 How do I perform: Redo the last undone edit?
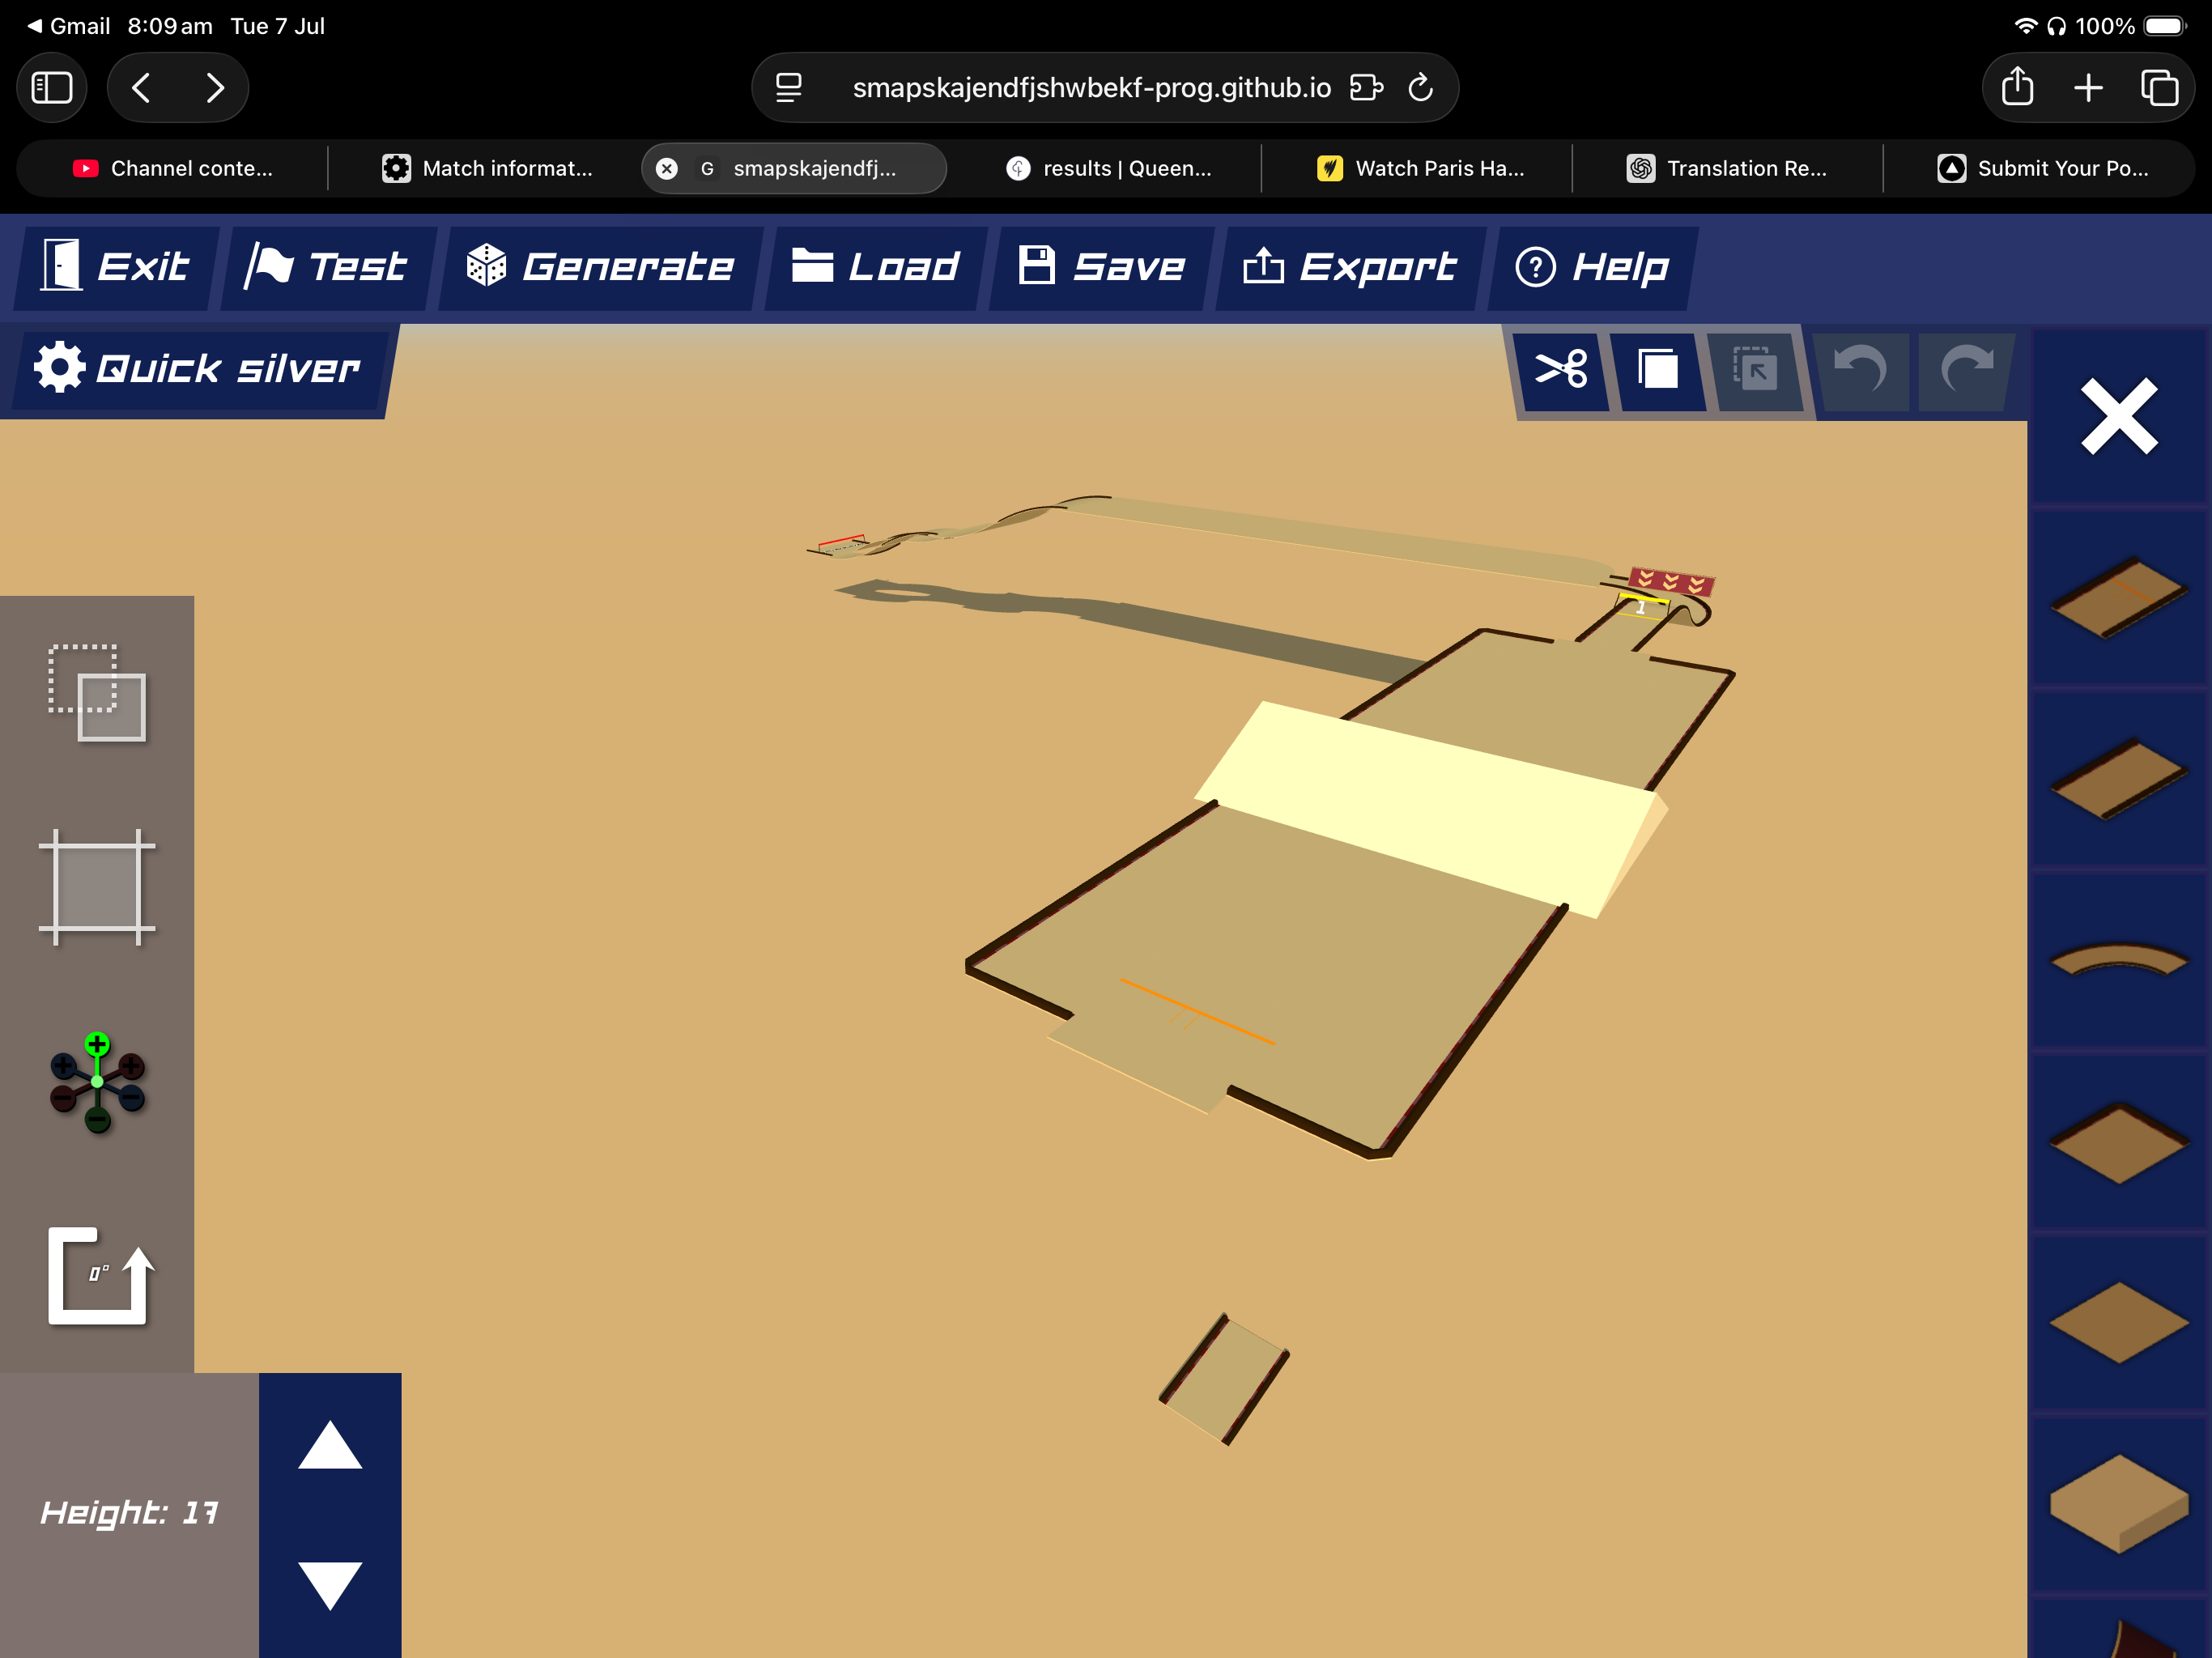point(1966,370)
